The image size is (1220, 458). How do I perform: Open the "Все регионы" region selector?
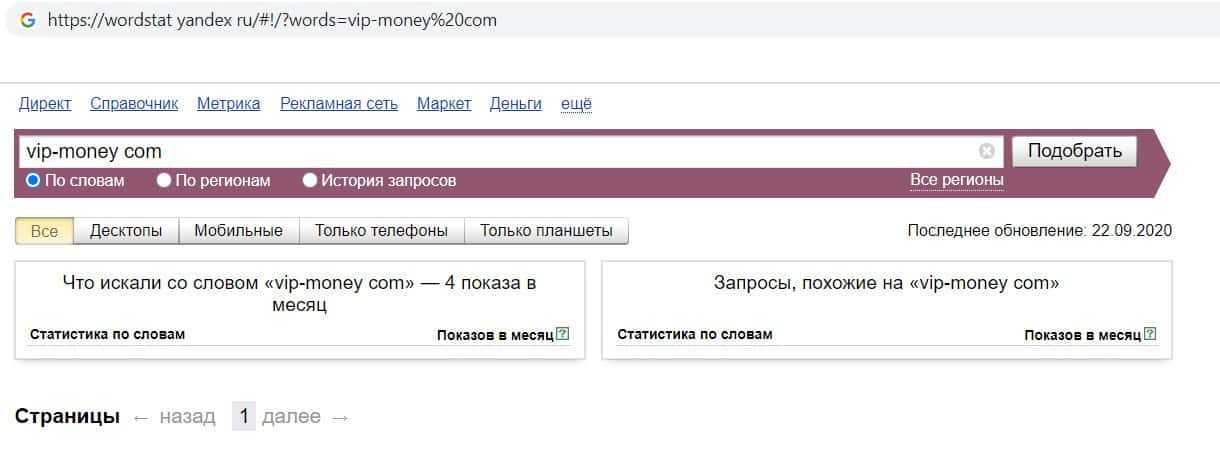[x=956, y=180]
